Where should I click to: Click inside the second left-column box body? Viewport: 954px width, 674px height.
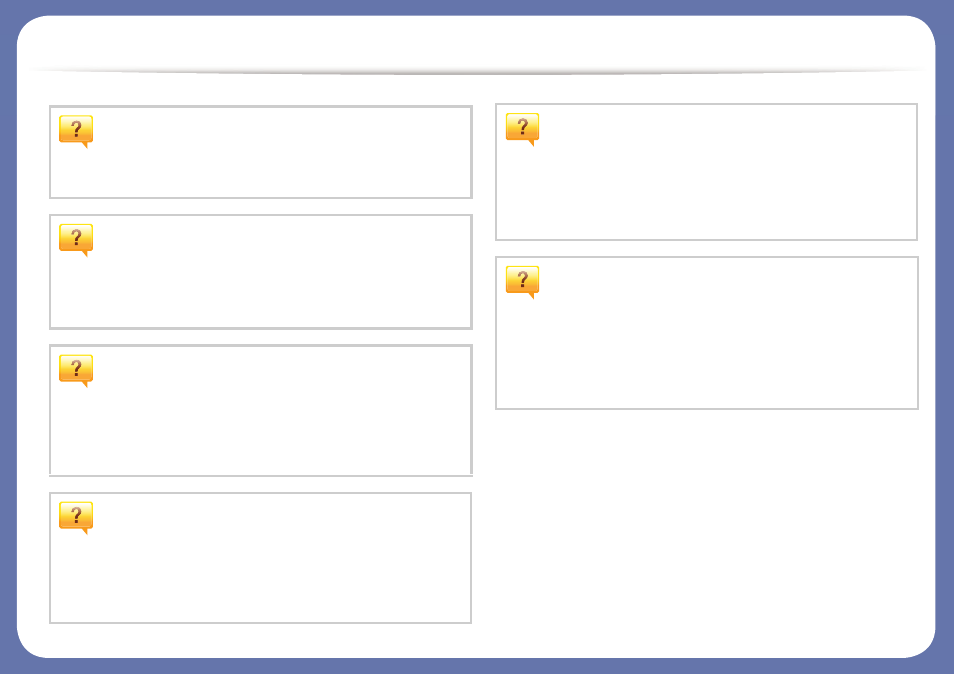click(x=261, y=272)
